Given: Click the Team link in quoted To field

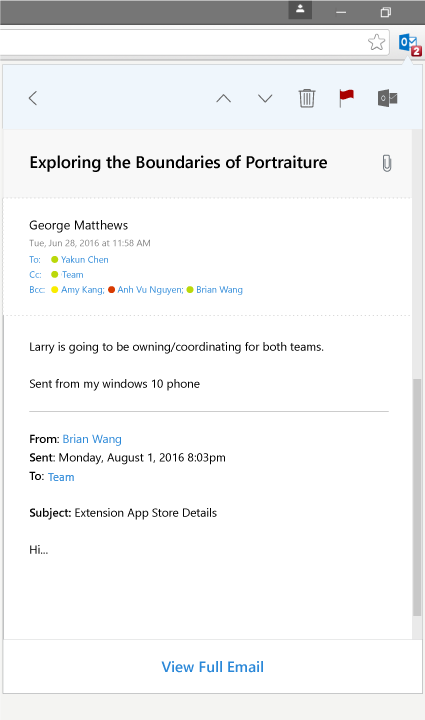Looking at the screenshot, I should tap(61, 477).
